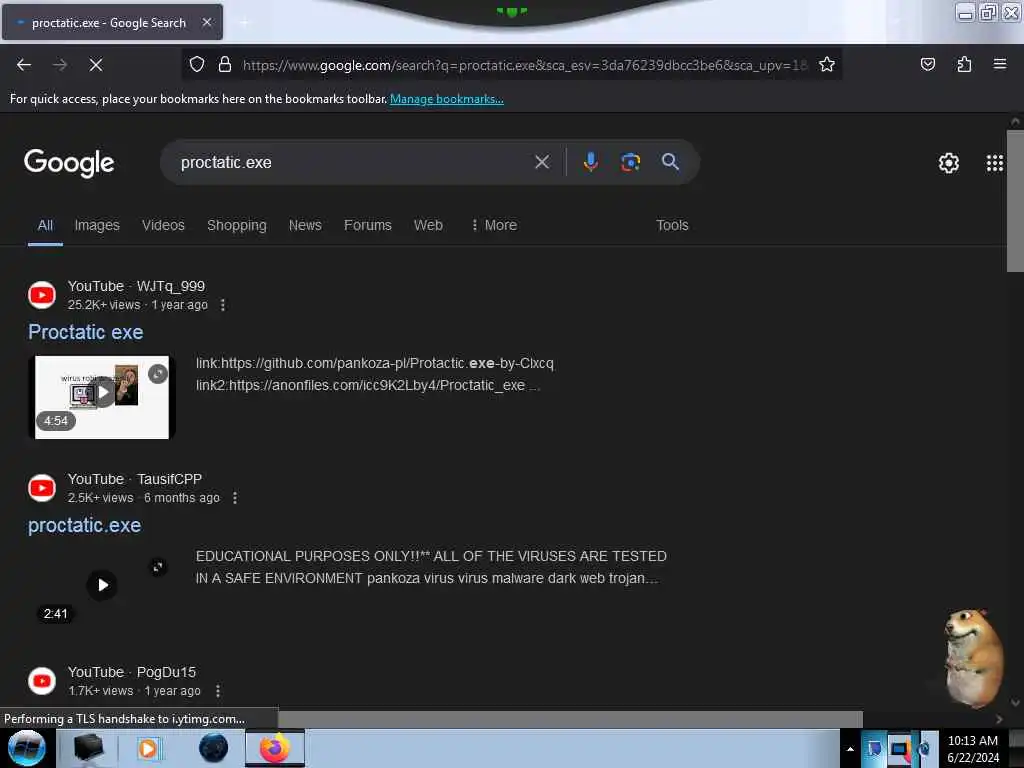This screenshot has width=1024, height=768.
Task: Bookmark this page with the star
Action: coord(827,65)
